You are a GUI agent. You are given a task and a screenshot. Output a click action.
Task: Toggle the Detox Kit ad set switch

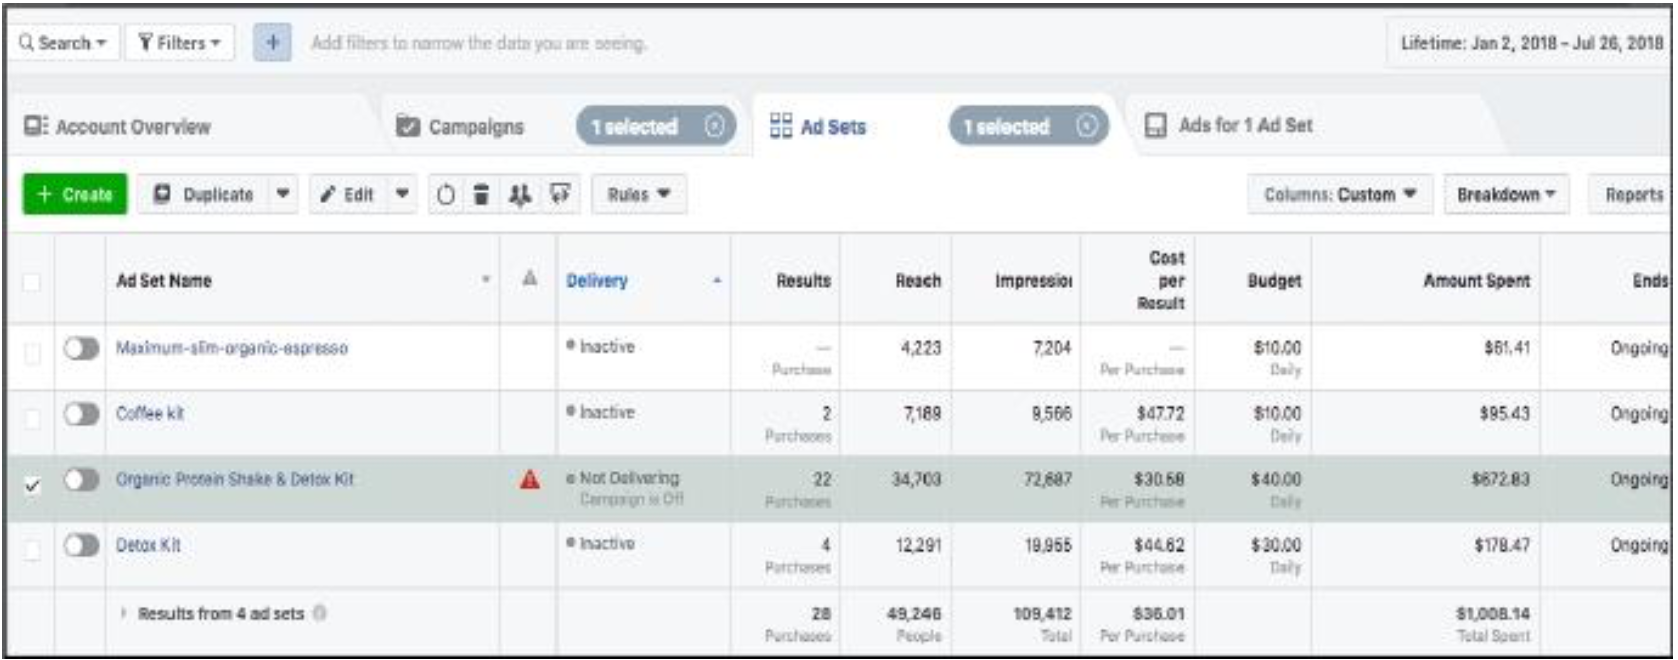point(81,546)
